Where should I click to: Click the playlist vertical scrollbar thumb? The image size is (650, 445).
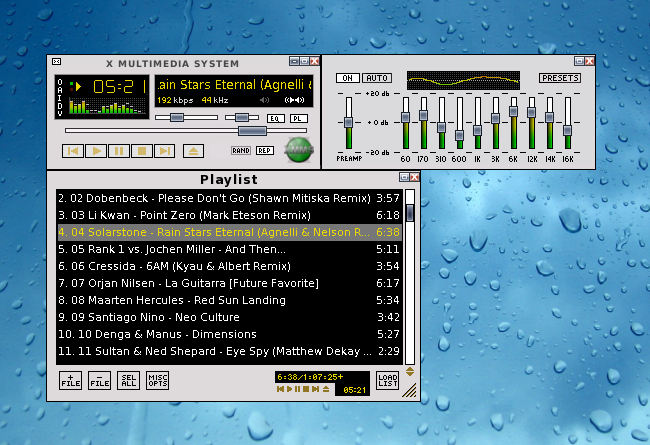(410, 213)
